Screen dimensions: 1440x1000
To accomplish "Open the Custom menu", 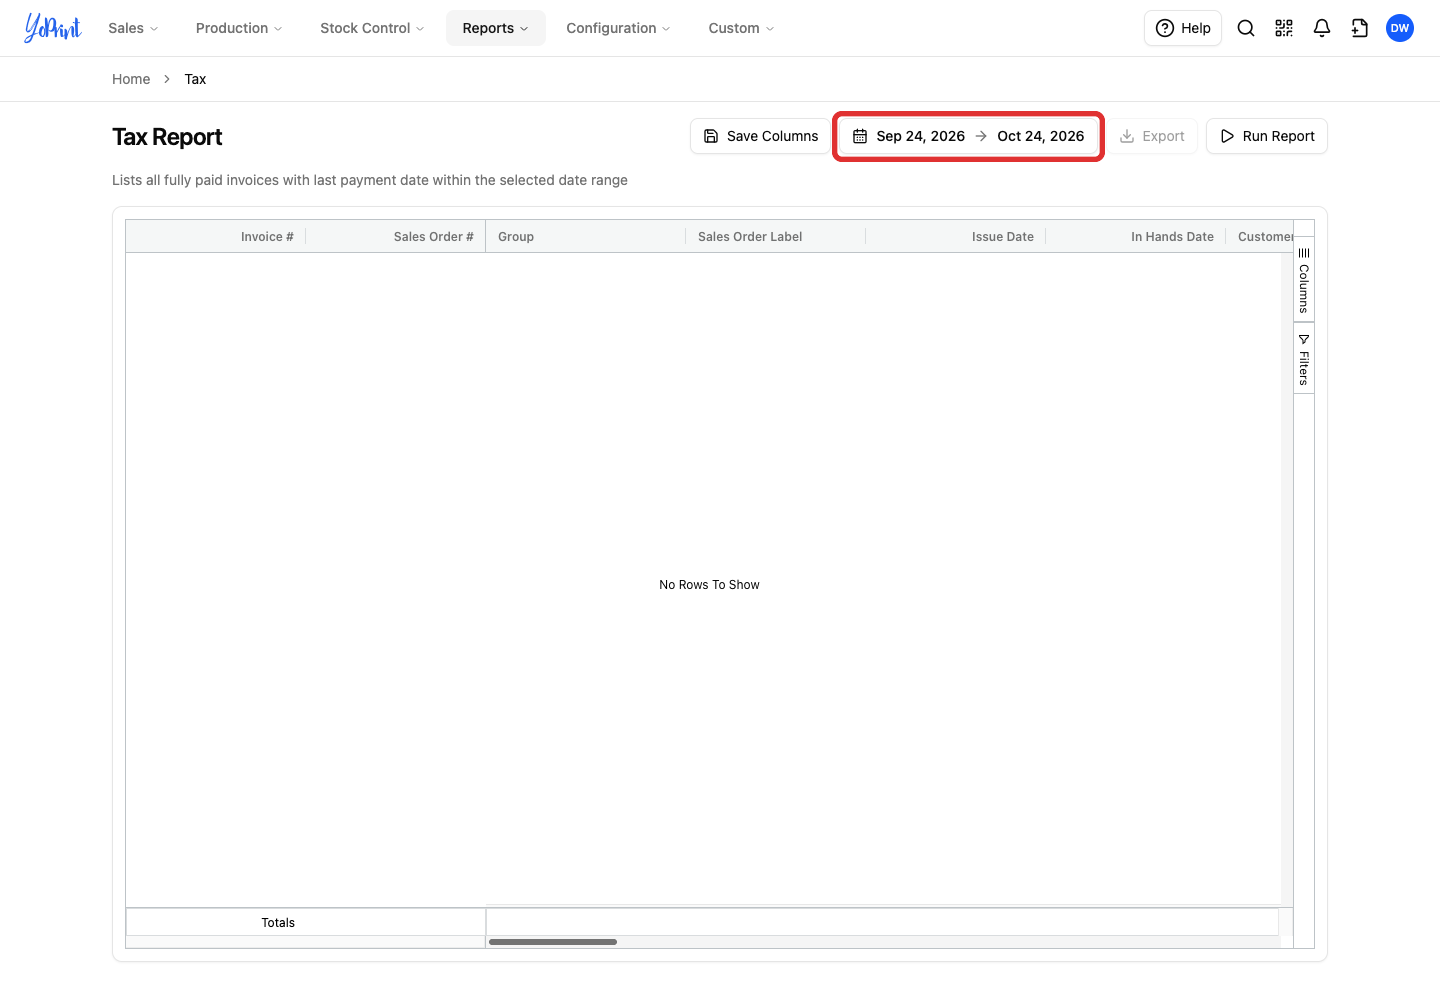I will [741, 28].
